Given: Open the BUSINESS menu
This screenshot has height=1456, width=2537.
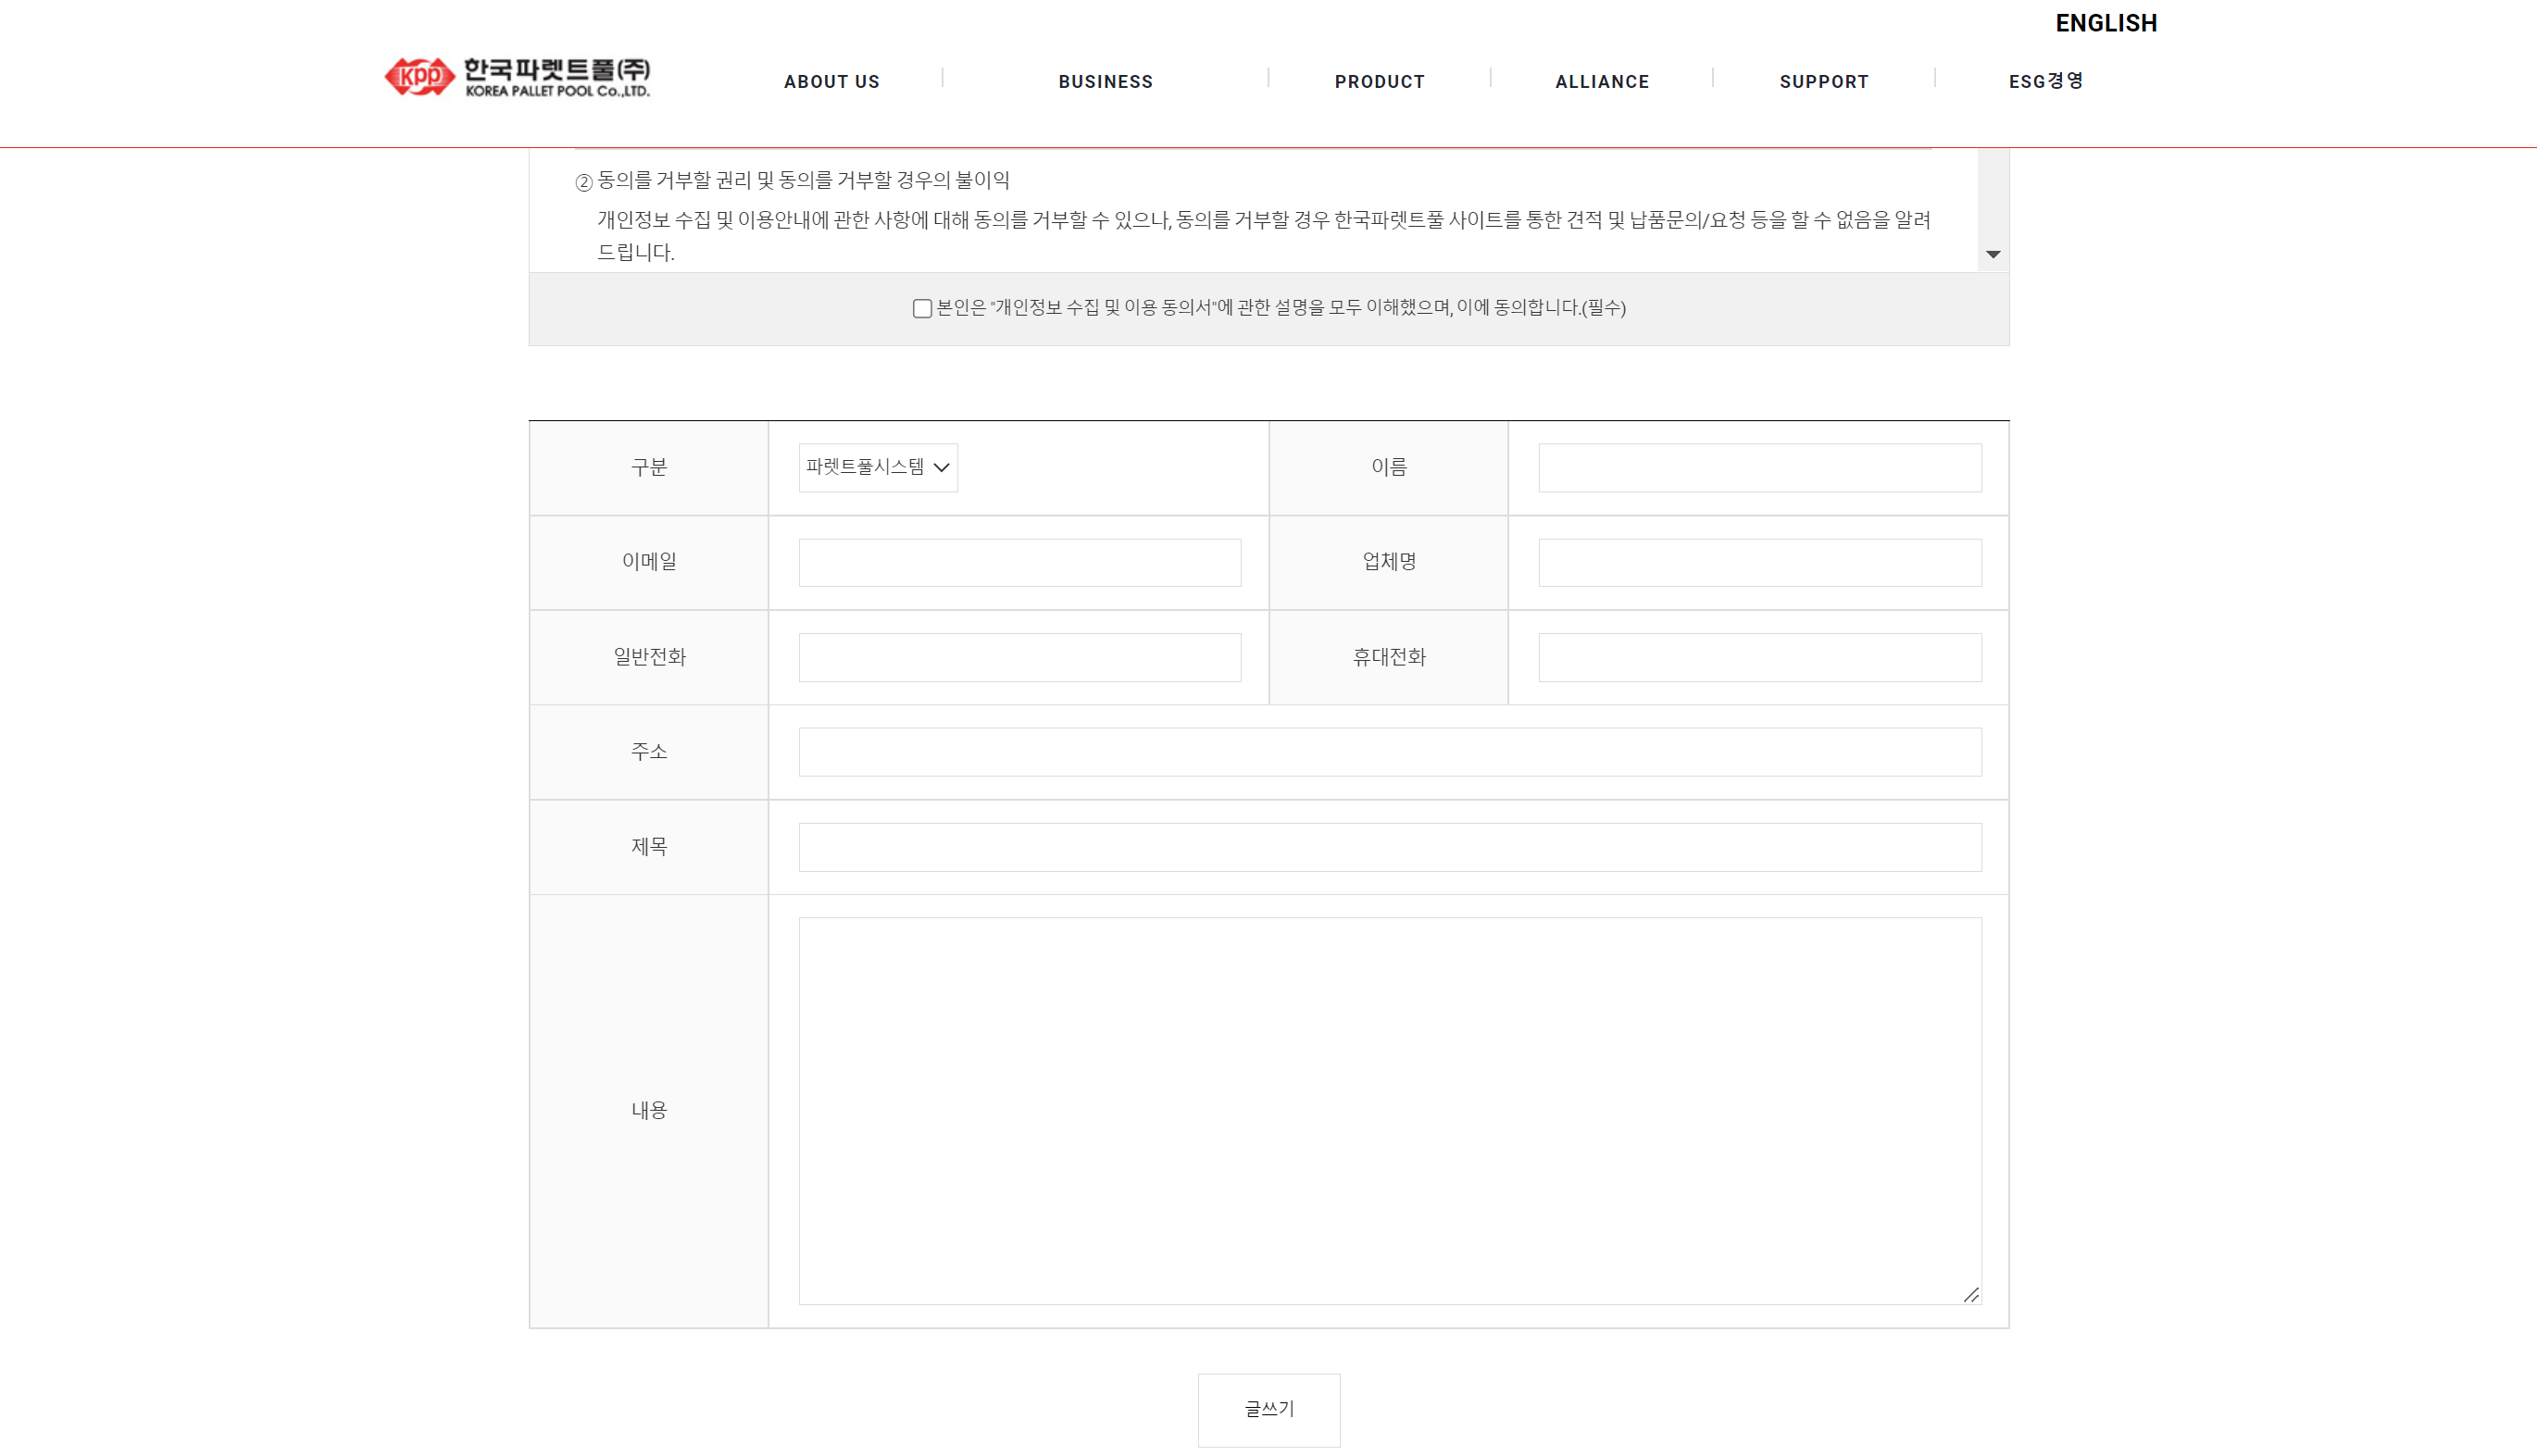Looking at the screenshot, I should point(1105,82).
